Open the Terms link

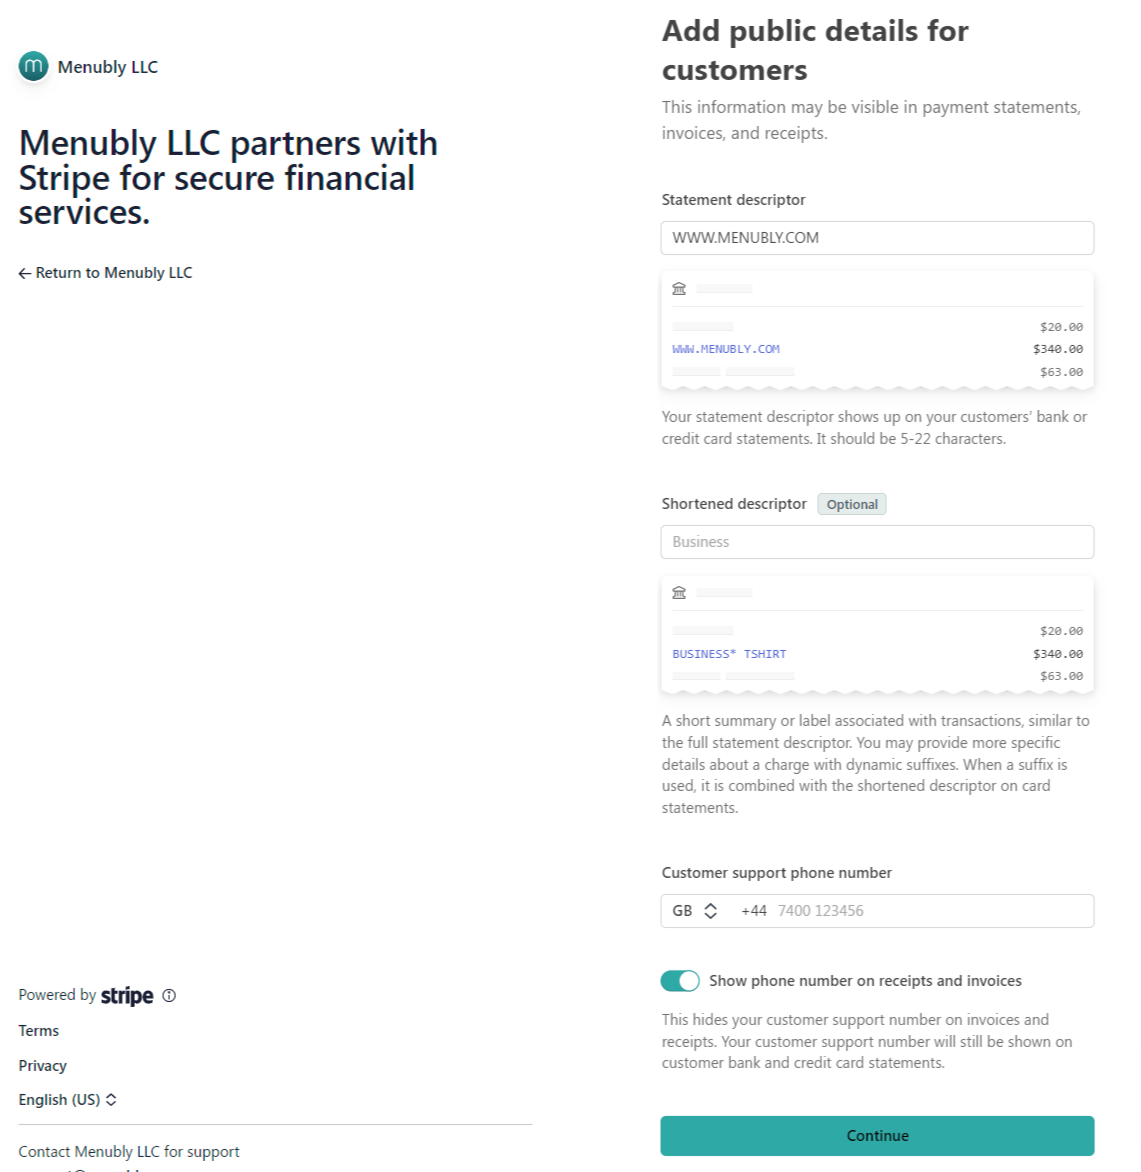pos(39,1031)
